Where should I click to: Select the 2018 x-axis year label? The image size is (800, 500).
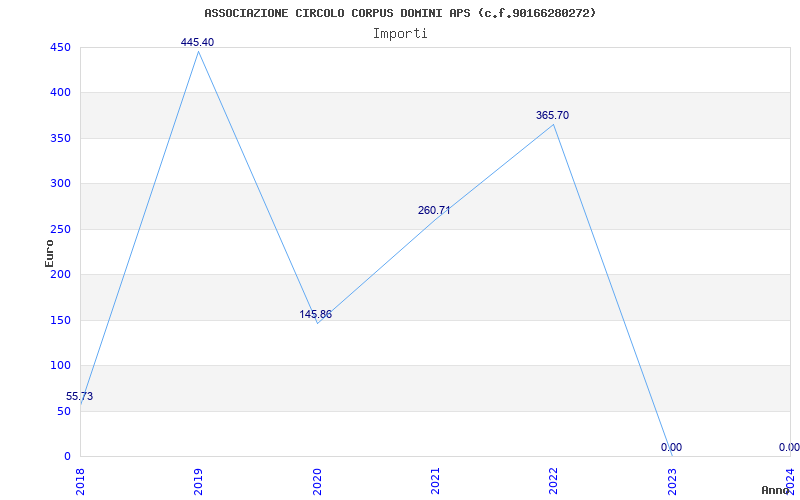(80, 481)
